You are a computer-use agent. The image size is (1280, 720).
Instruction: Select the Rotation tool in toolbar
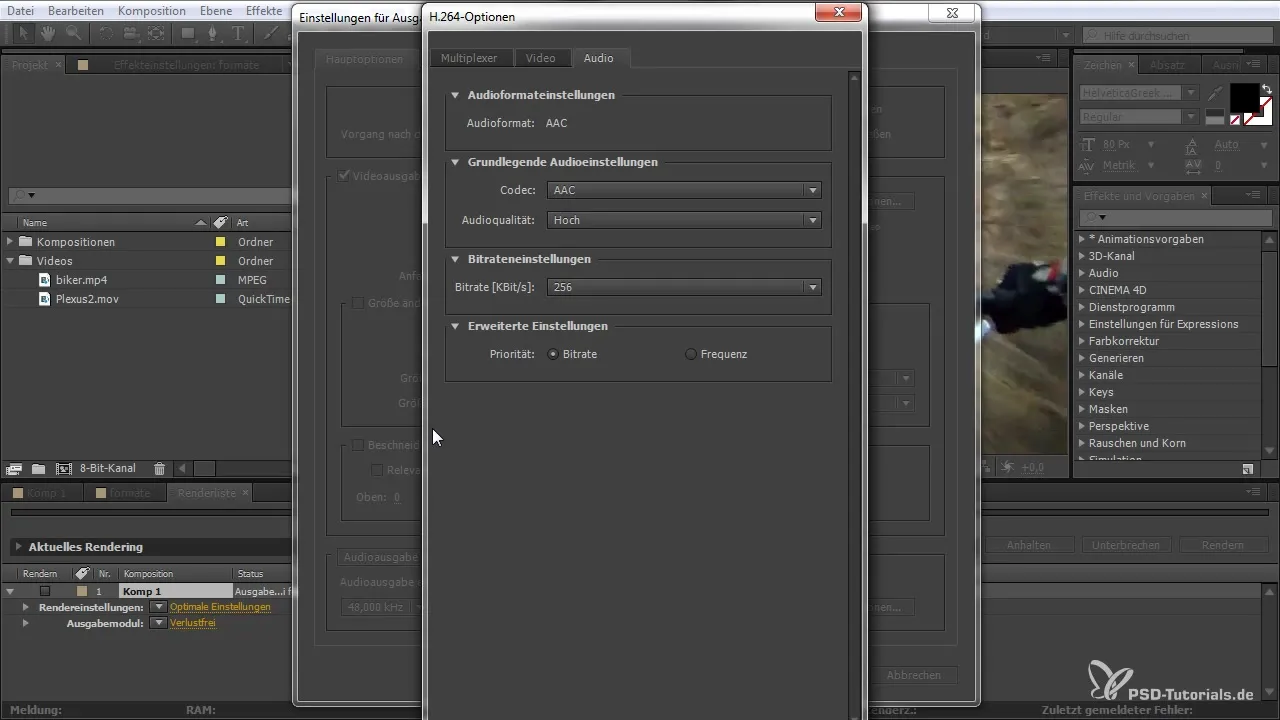[107, 33]
